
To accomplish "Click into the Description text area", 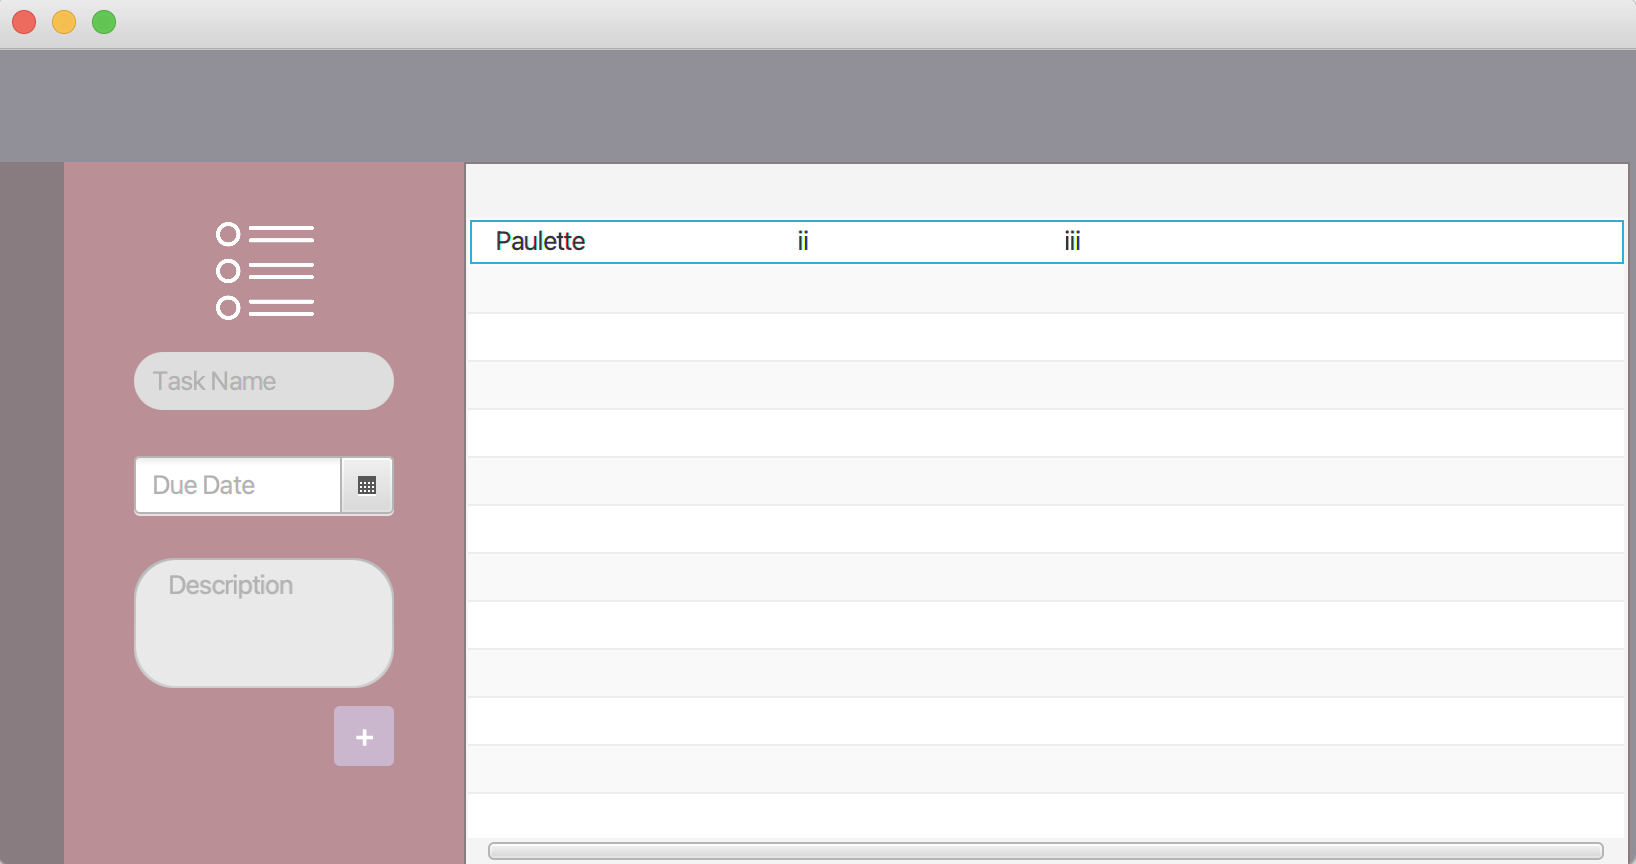I will (264, 623).
